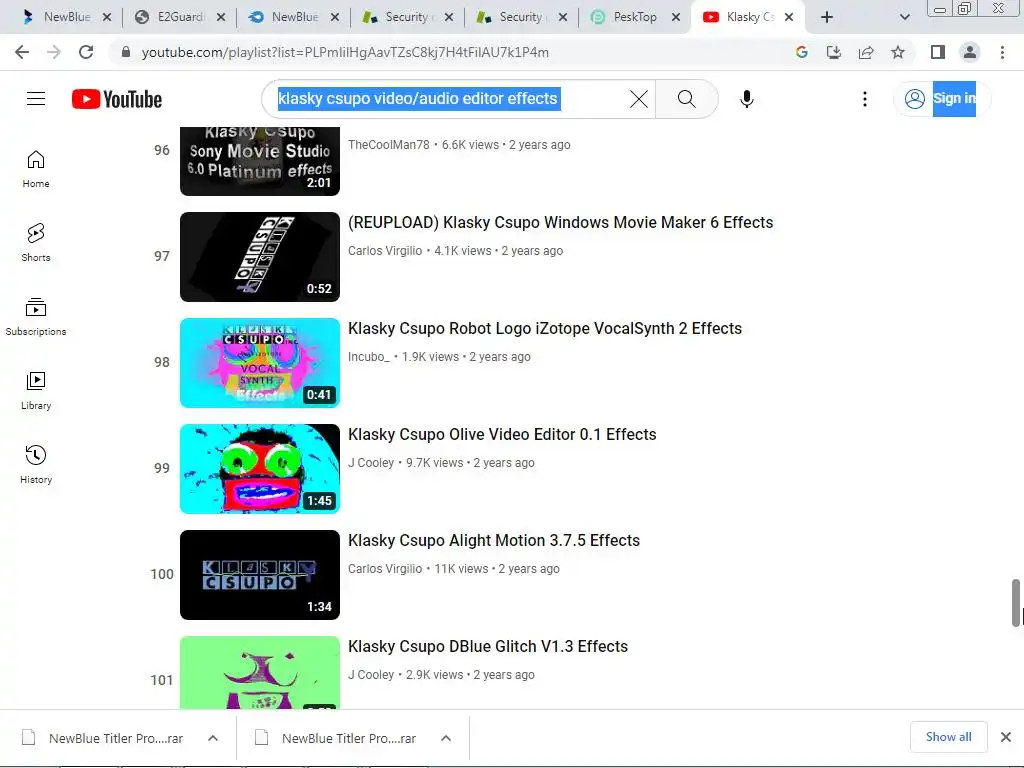Expand options for second NewBlue Titler download
The height and width of the screenshot is (768, 1024).
446,738
